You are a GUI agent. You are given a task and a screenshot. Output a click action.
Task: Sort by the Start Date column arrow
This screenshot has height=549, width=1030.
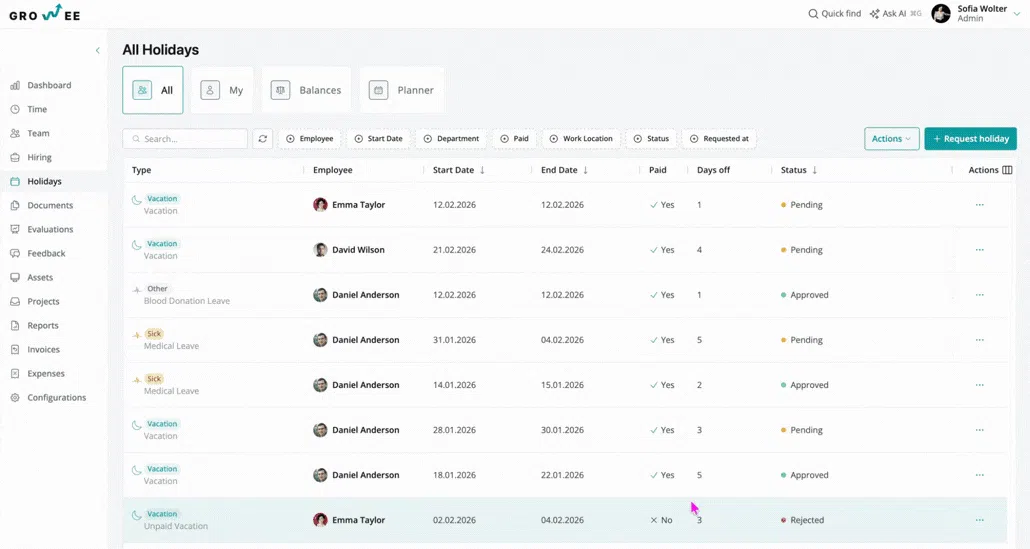[482, 170]
